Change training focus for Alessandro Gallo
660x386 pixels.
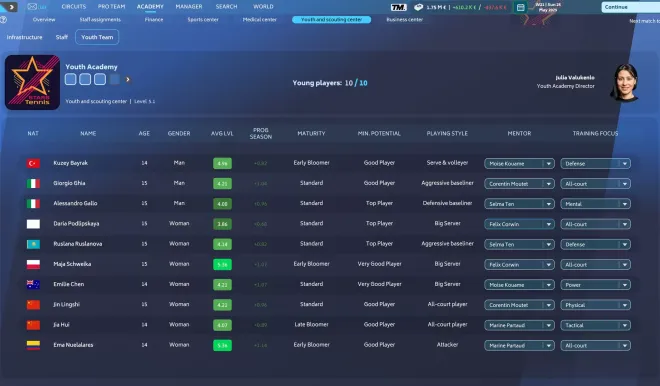[596, 204]
